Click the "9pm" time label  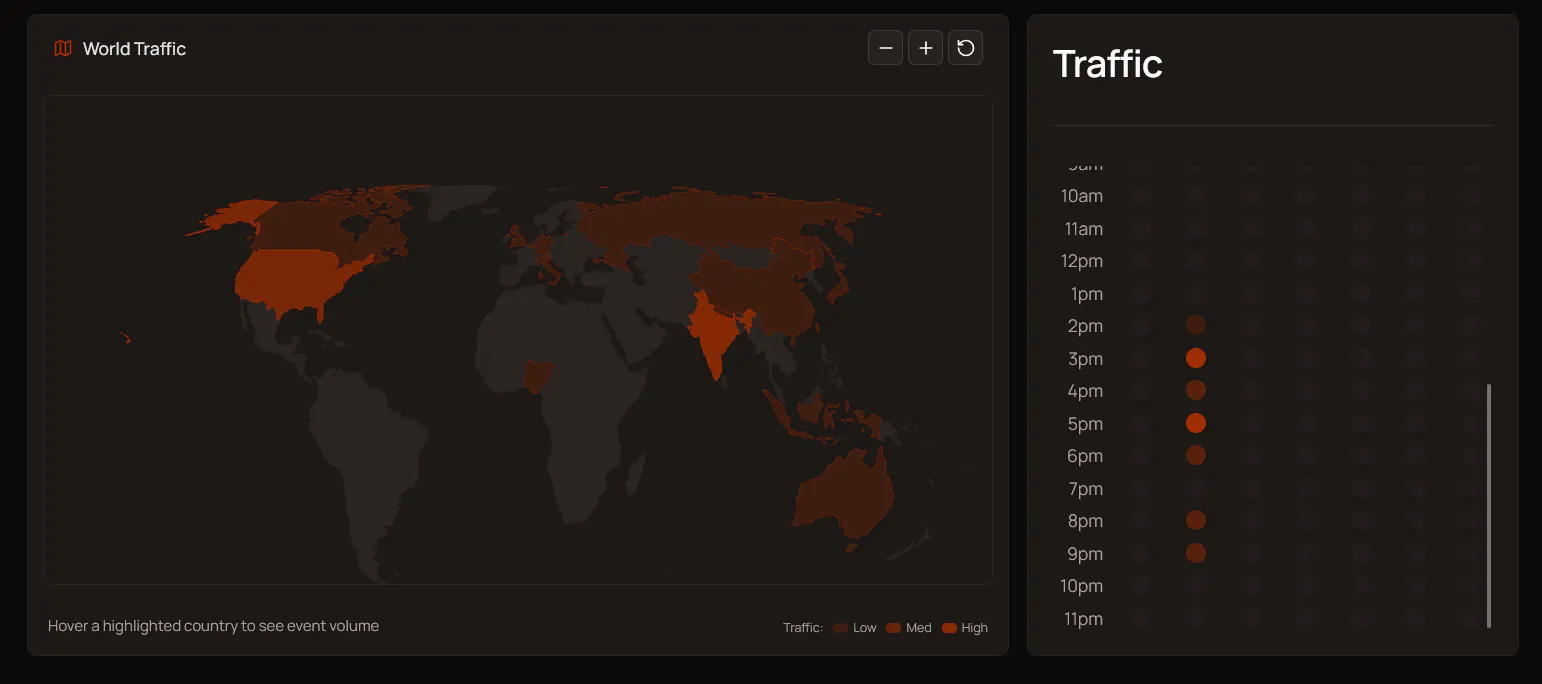pyautogui.click(x=1085, y=554)
